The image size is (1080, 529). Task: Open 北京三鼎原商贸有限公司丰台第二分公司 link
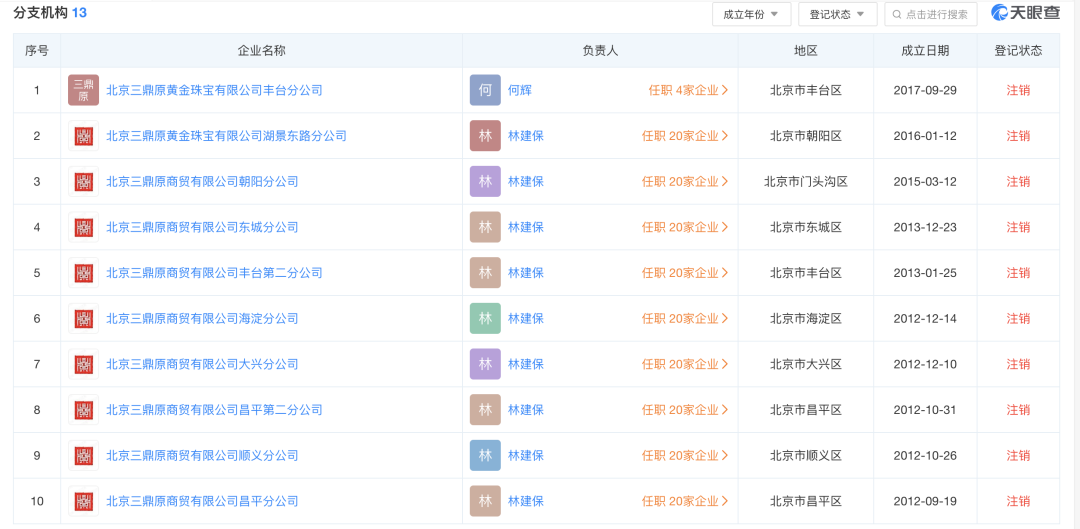pos(214,273)
